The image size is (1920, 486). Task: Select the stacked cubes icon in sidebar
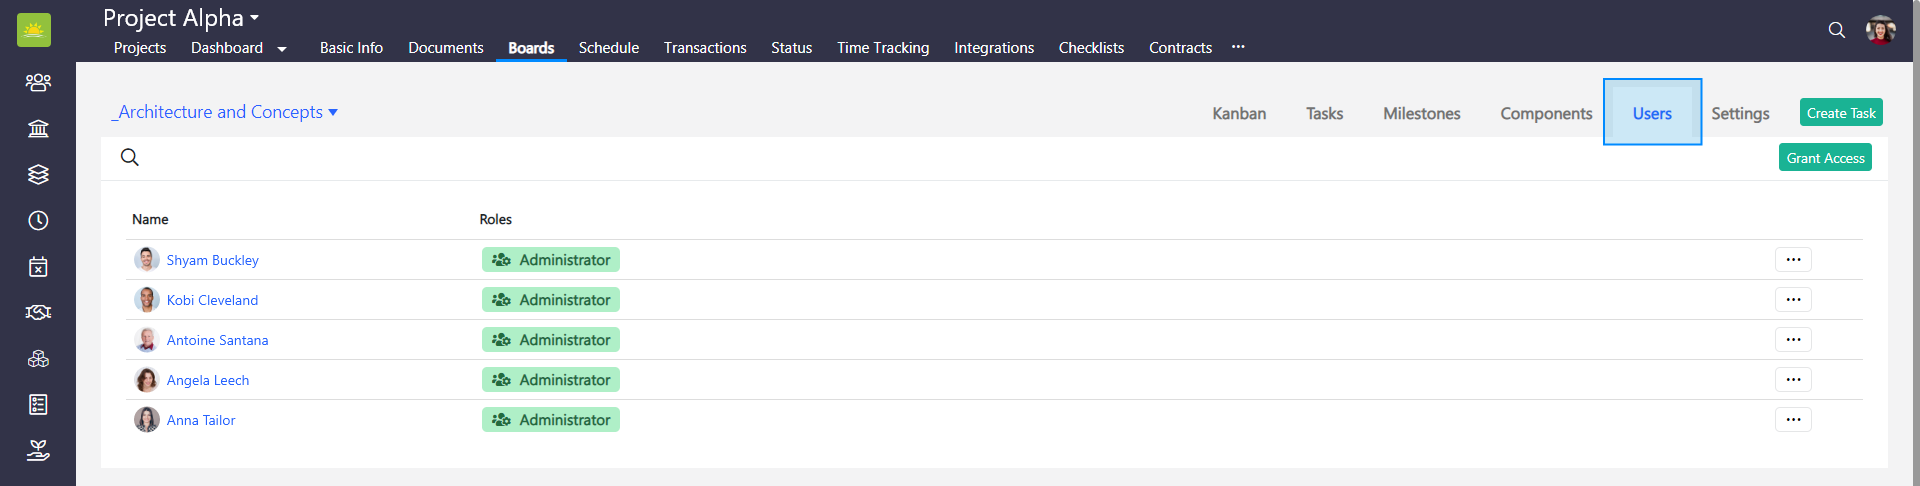[x=38, y=358]
